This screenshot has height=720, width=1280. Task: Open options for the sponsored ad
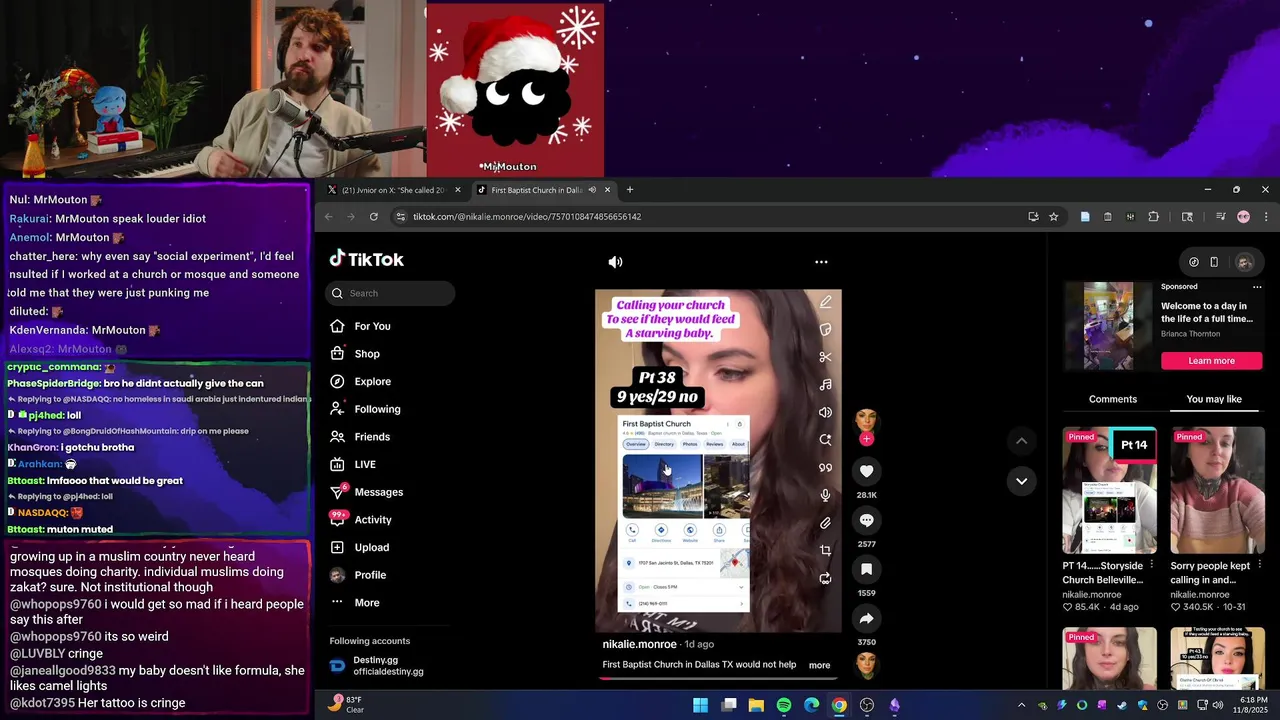click(x=1256, y=287)
